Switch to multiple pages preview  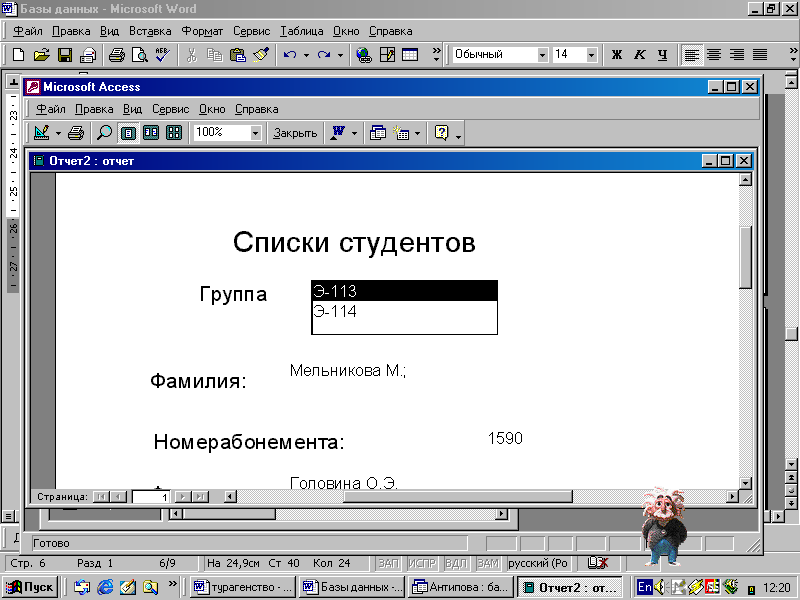174,132
